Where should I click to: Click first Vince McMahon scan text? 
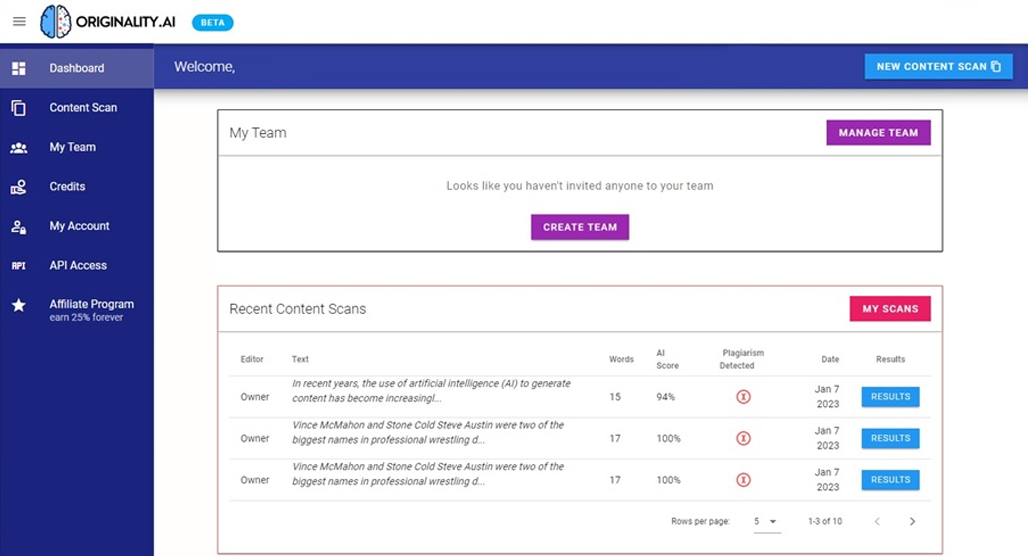tap(427, 432)
